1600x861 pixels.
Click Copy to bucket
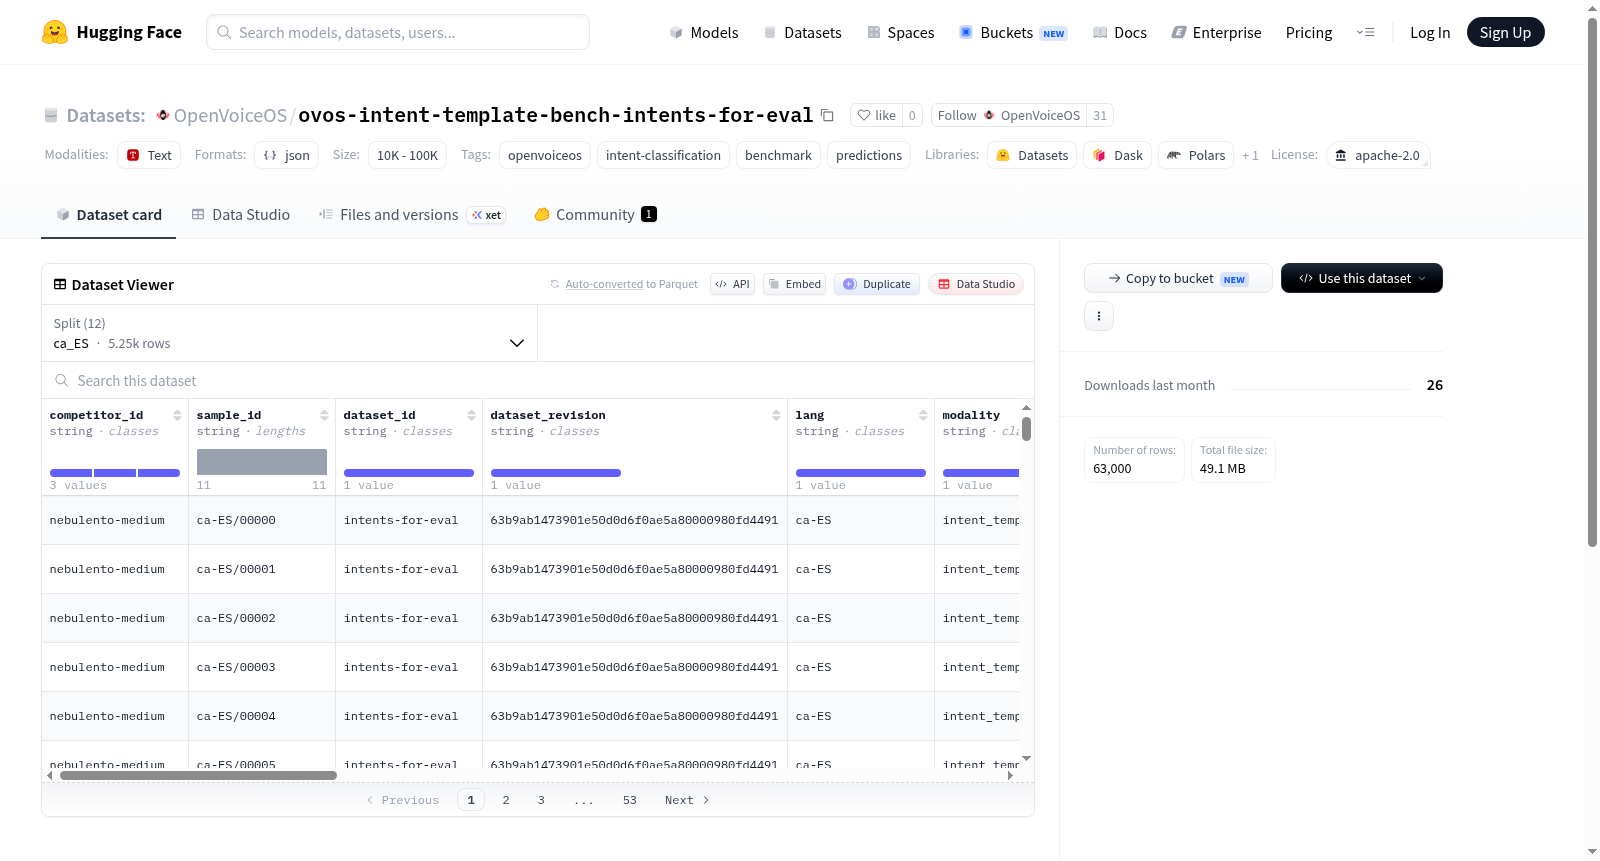(x=1178, y=278)
